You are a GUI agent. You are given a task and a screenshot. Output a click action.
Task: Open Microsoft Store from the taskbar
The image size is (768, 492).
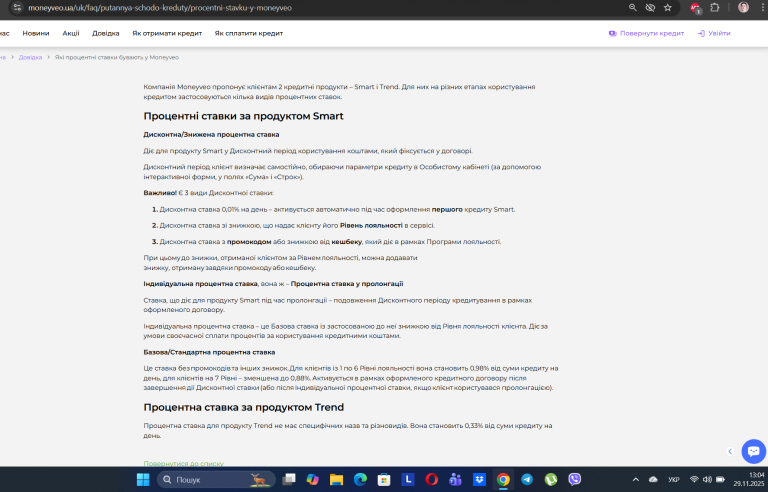click(384, 479)
